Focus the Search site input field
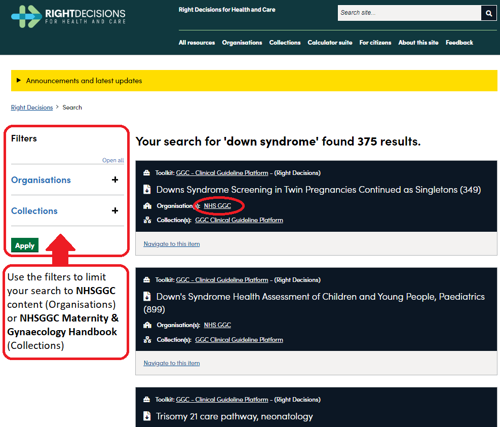 [409, 13]
